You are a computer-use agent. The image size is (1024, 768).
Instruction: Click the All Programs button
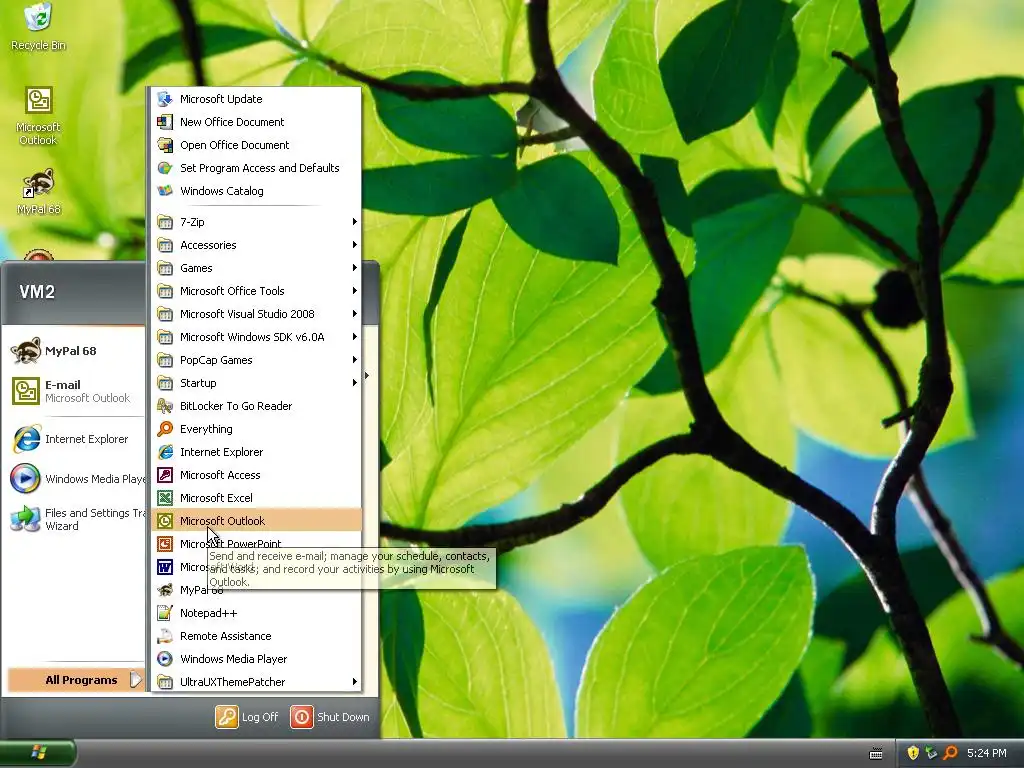click(74, 680)
